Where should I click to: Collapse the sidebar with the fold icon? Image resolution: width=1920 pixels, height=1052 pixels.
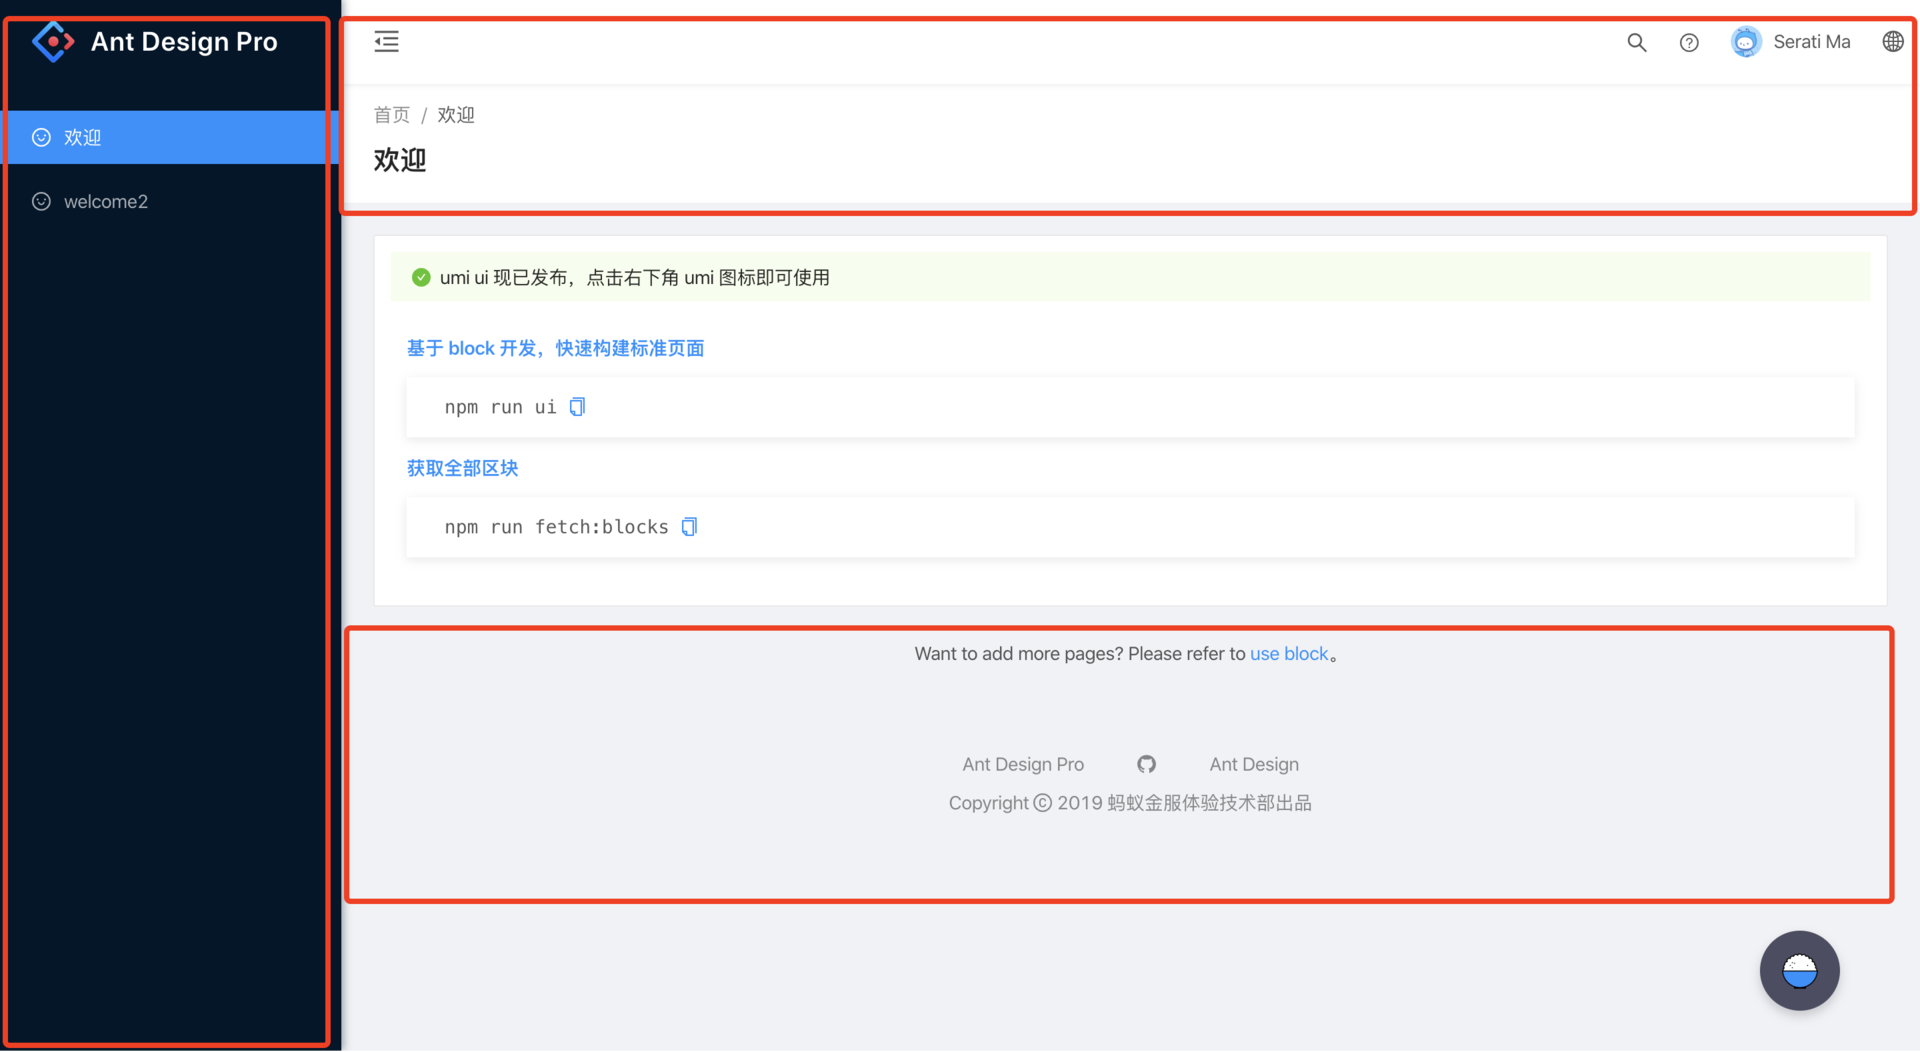[386, 41]
